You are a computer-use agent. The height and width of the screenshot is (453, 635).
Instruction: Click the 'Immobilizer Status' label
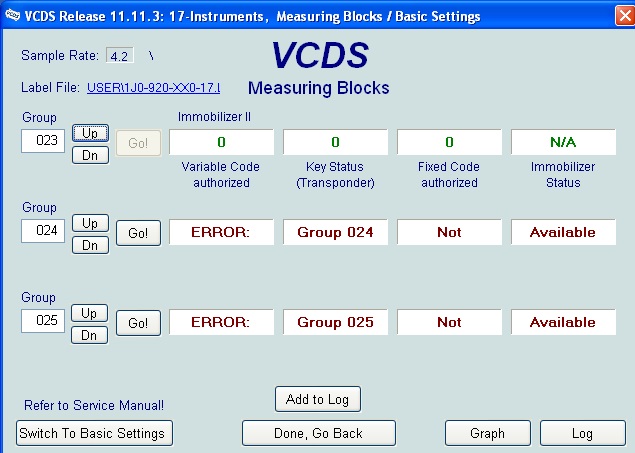point(563,174)
